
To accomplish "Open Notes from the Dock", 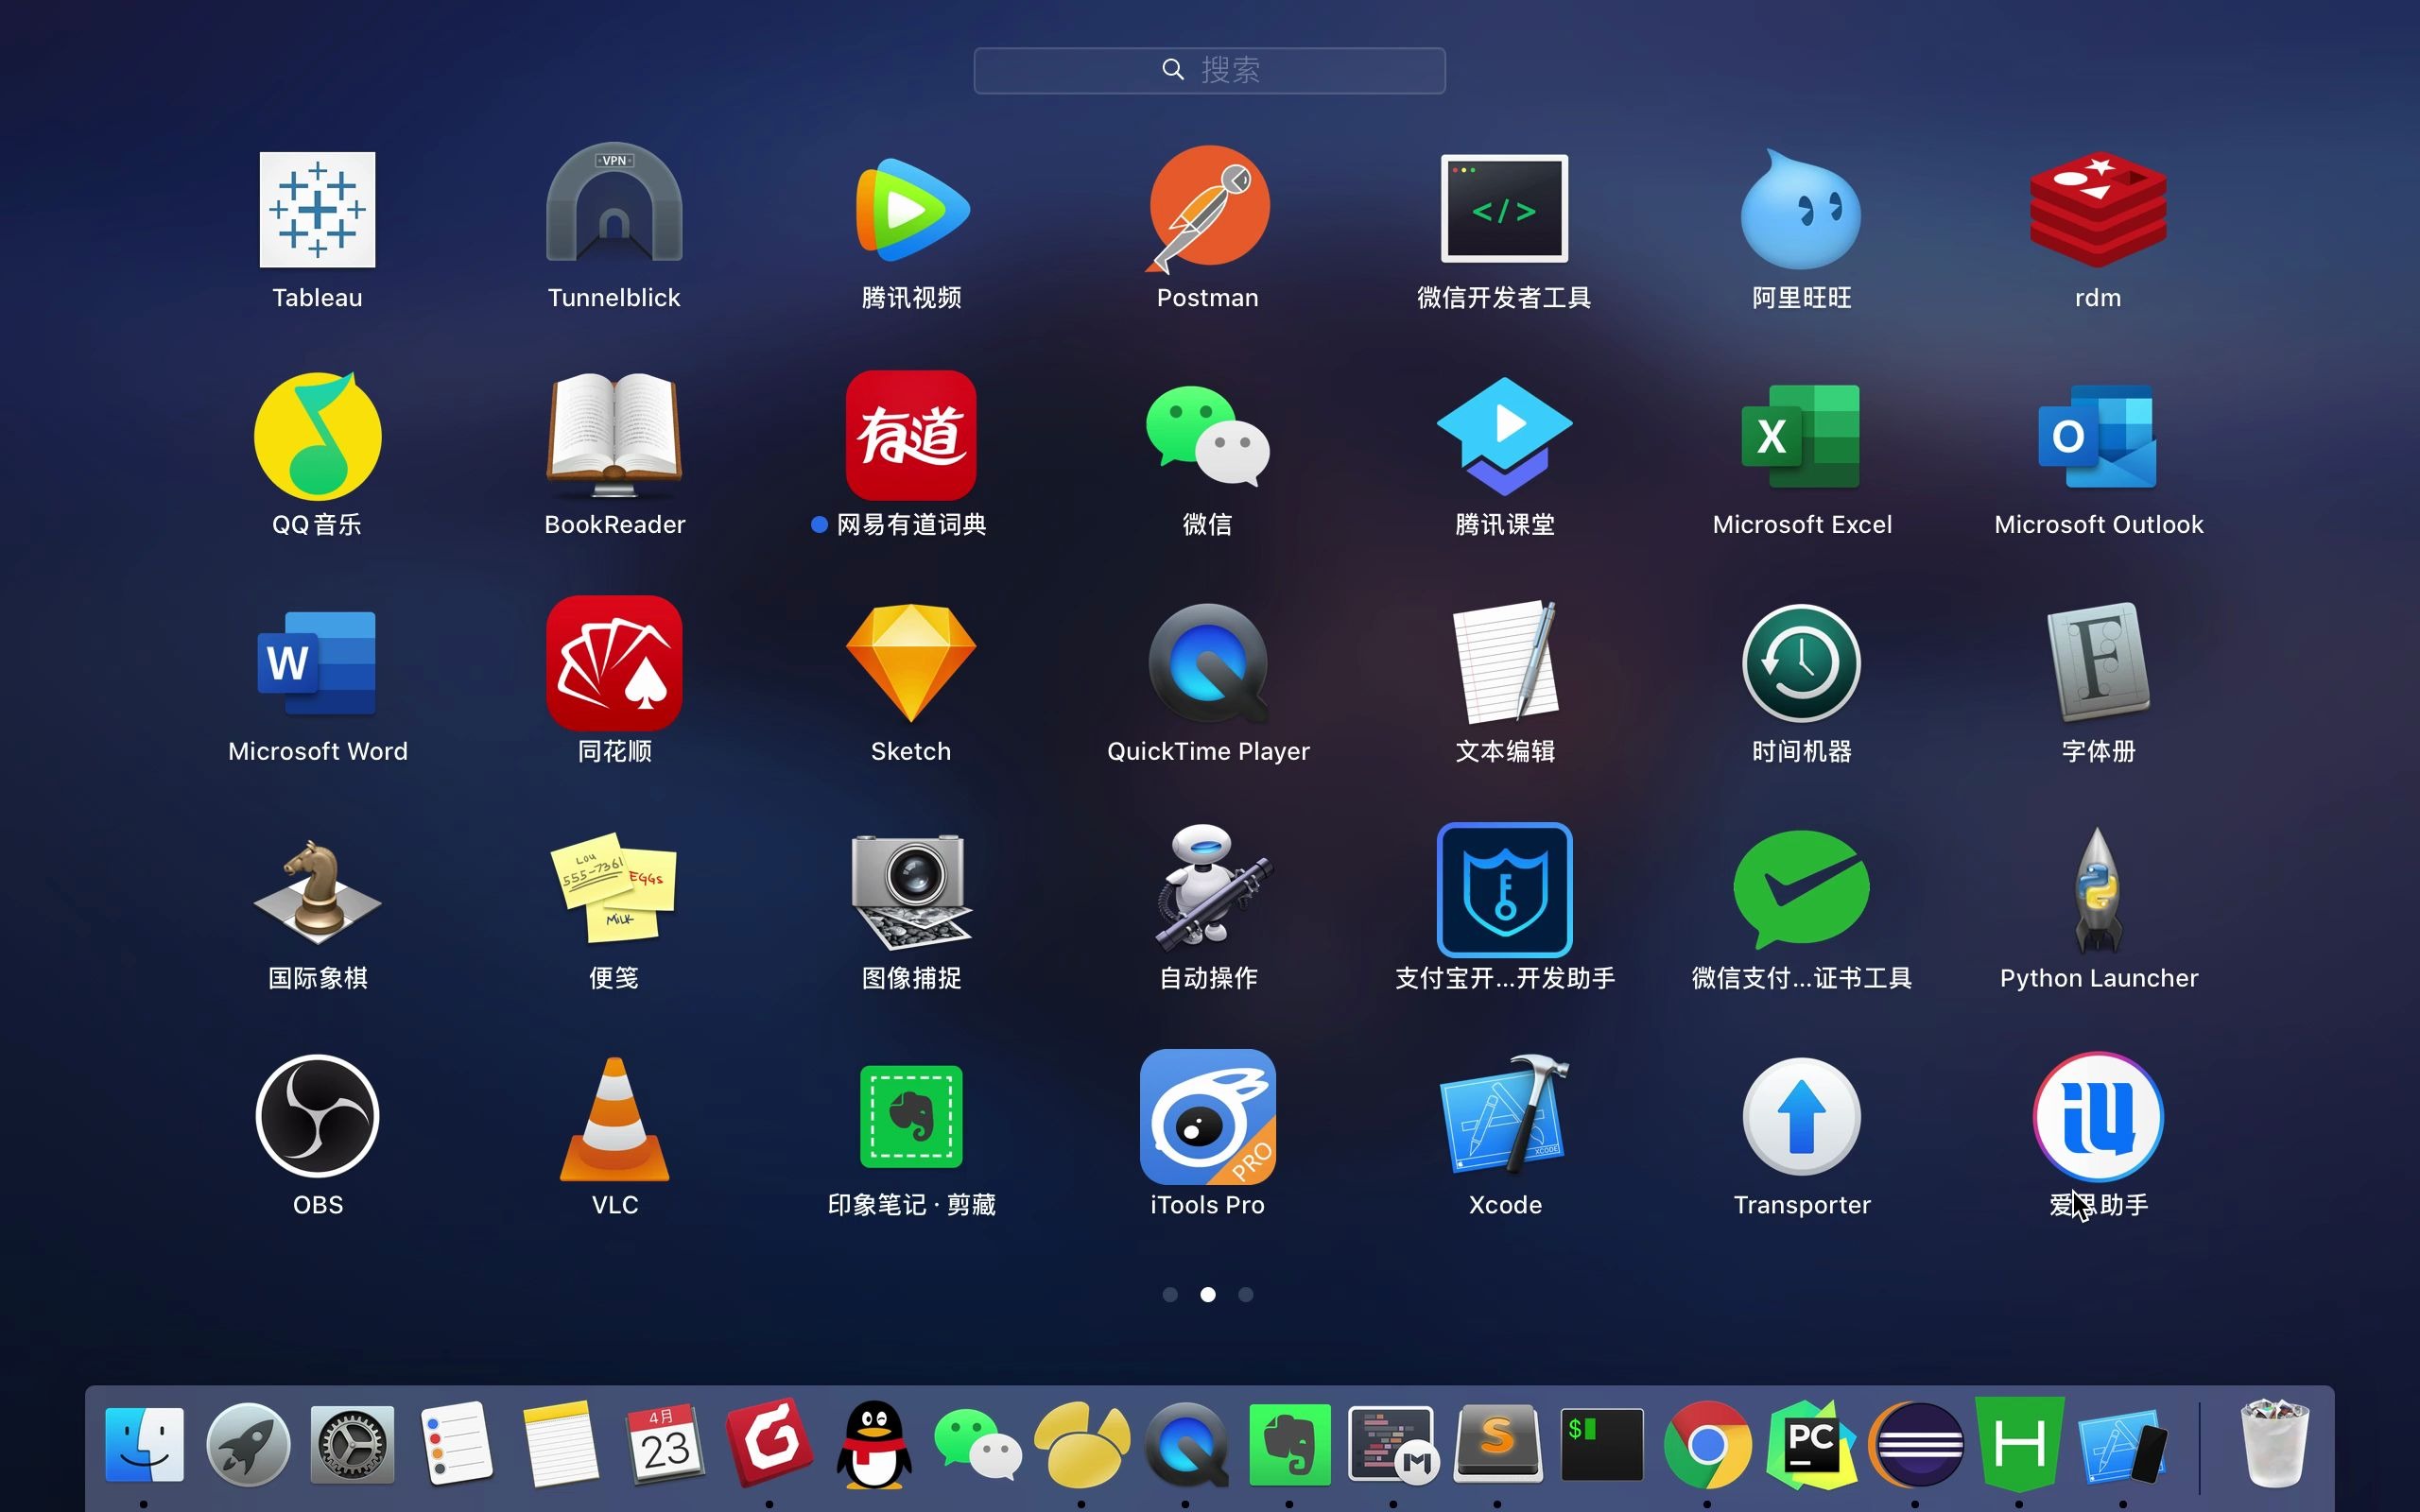I will (x=560, y=1444).
